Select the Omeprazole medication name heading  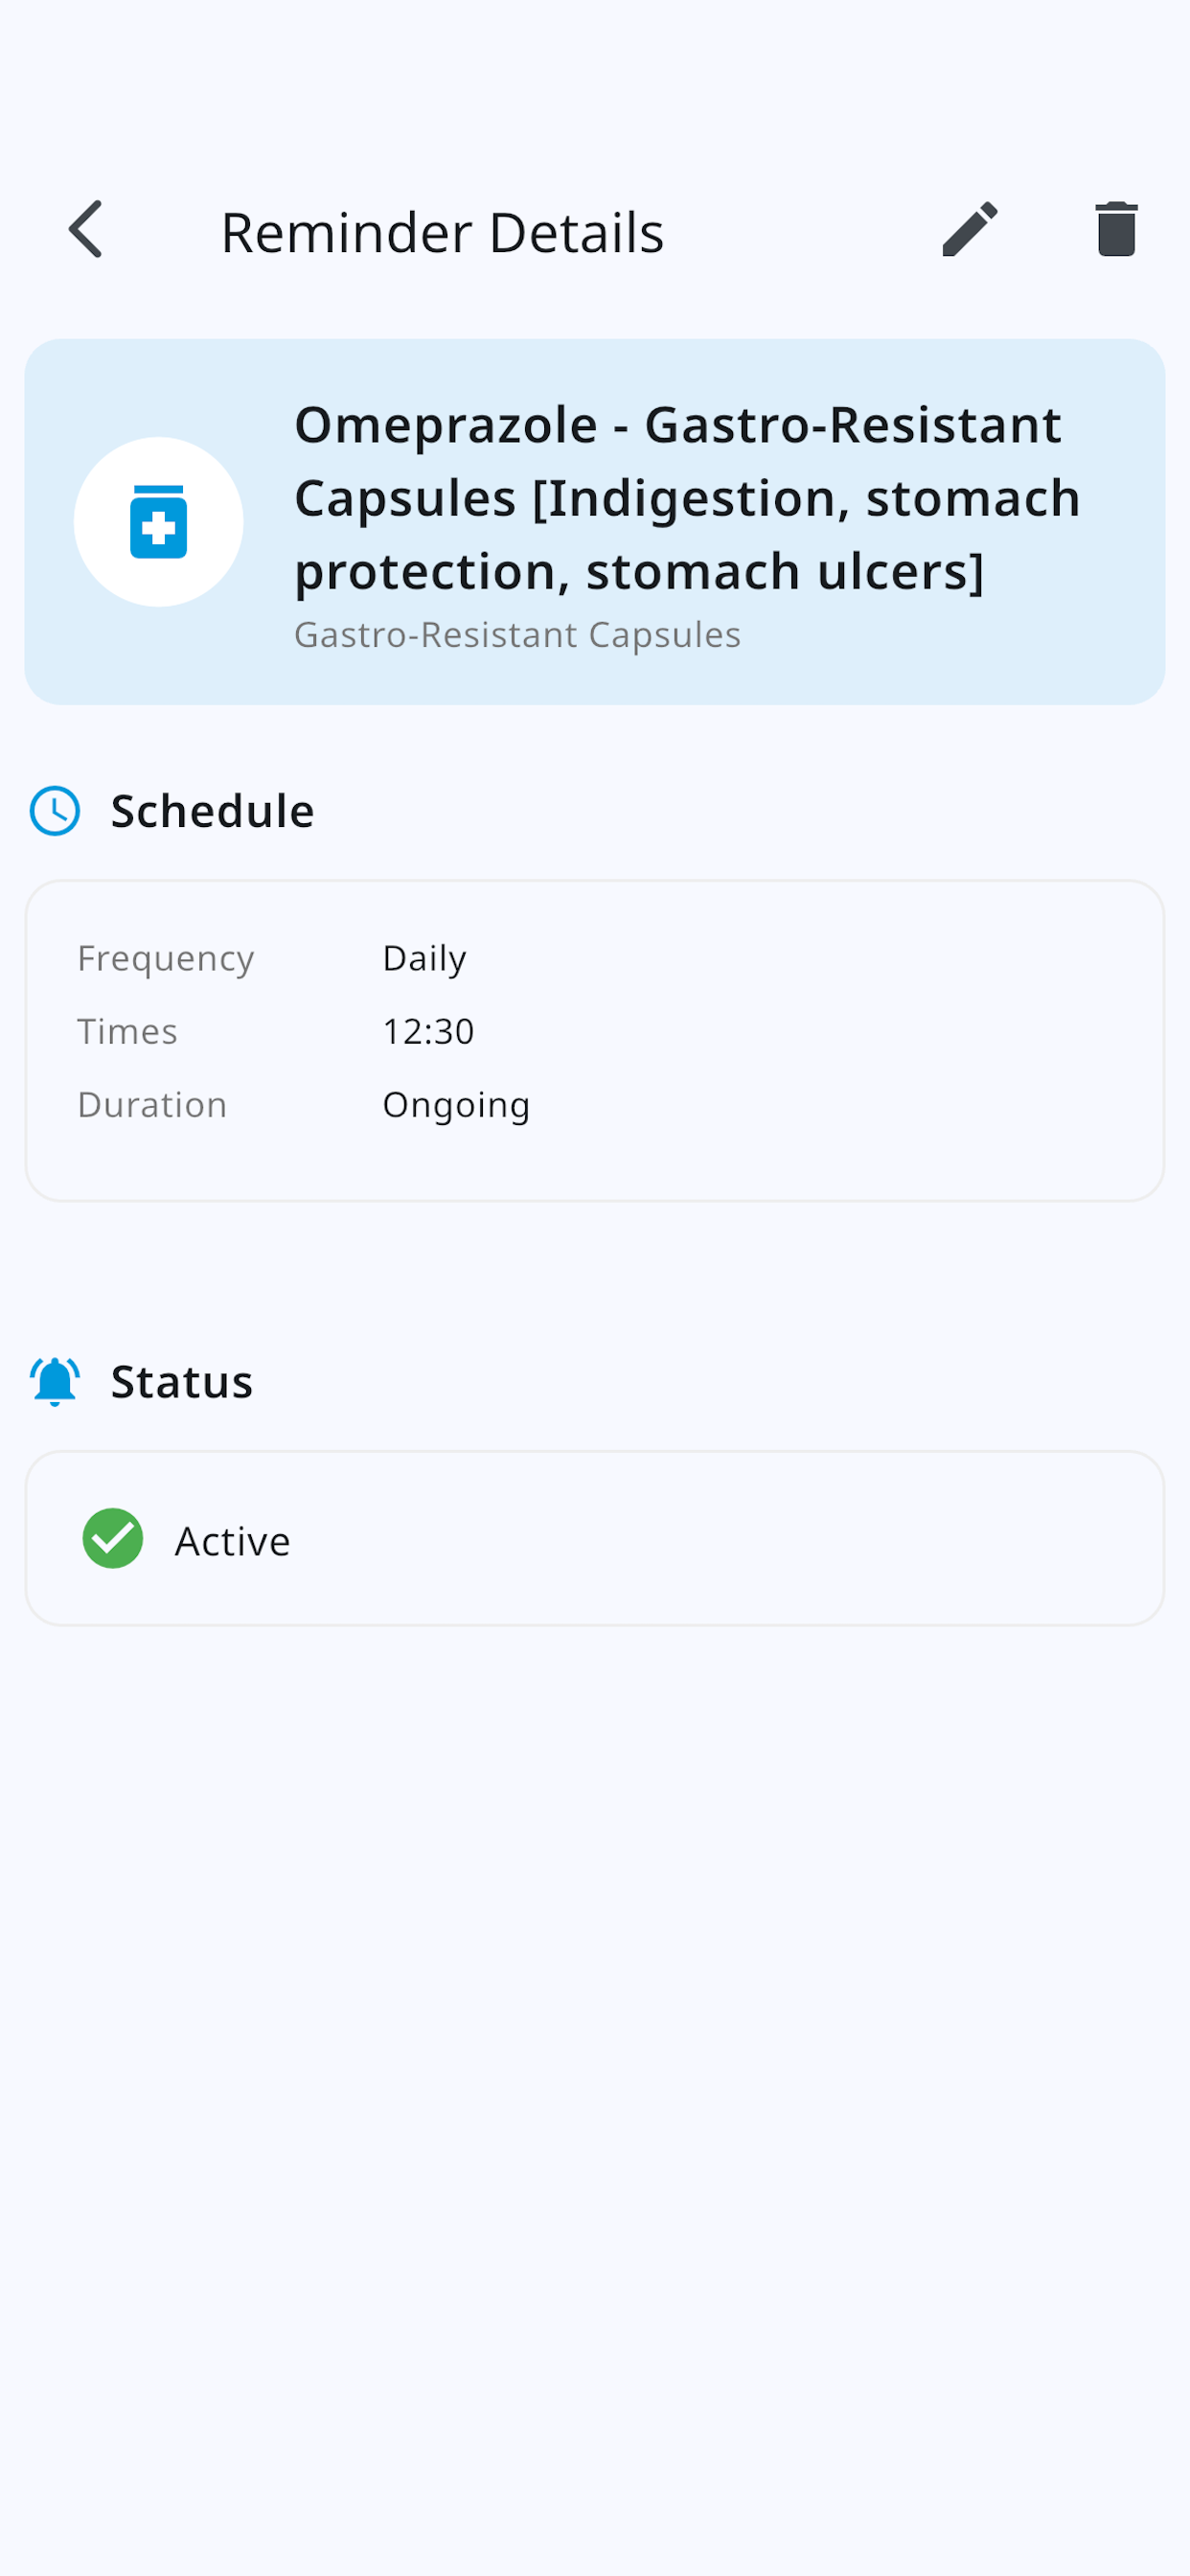tap(688, 498)
